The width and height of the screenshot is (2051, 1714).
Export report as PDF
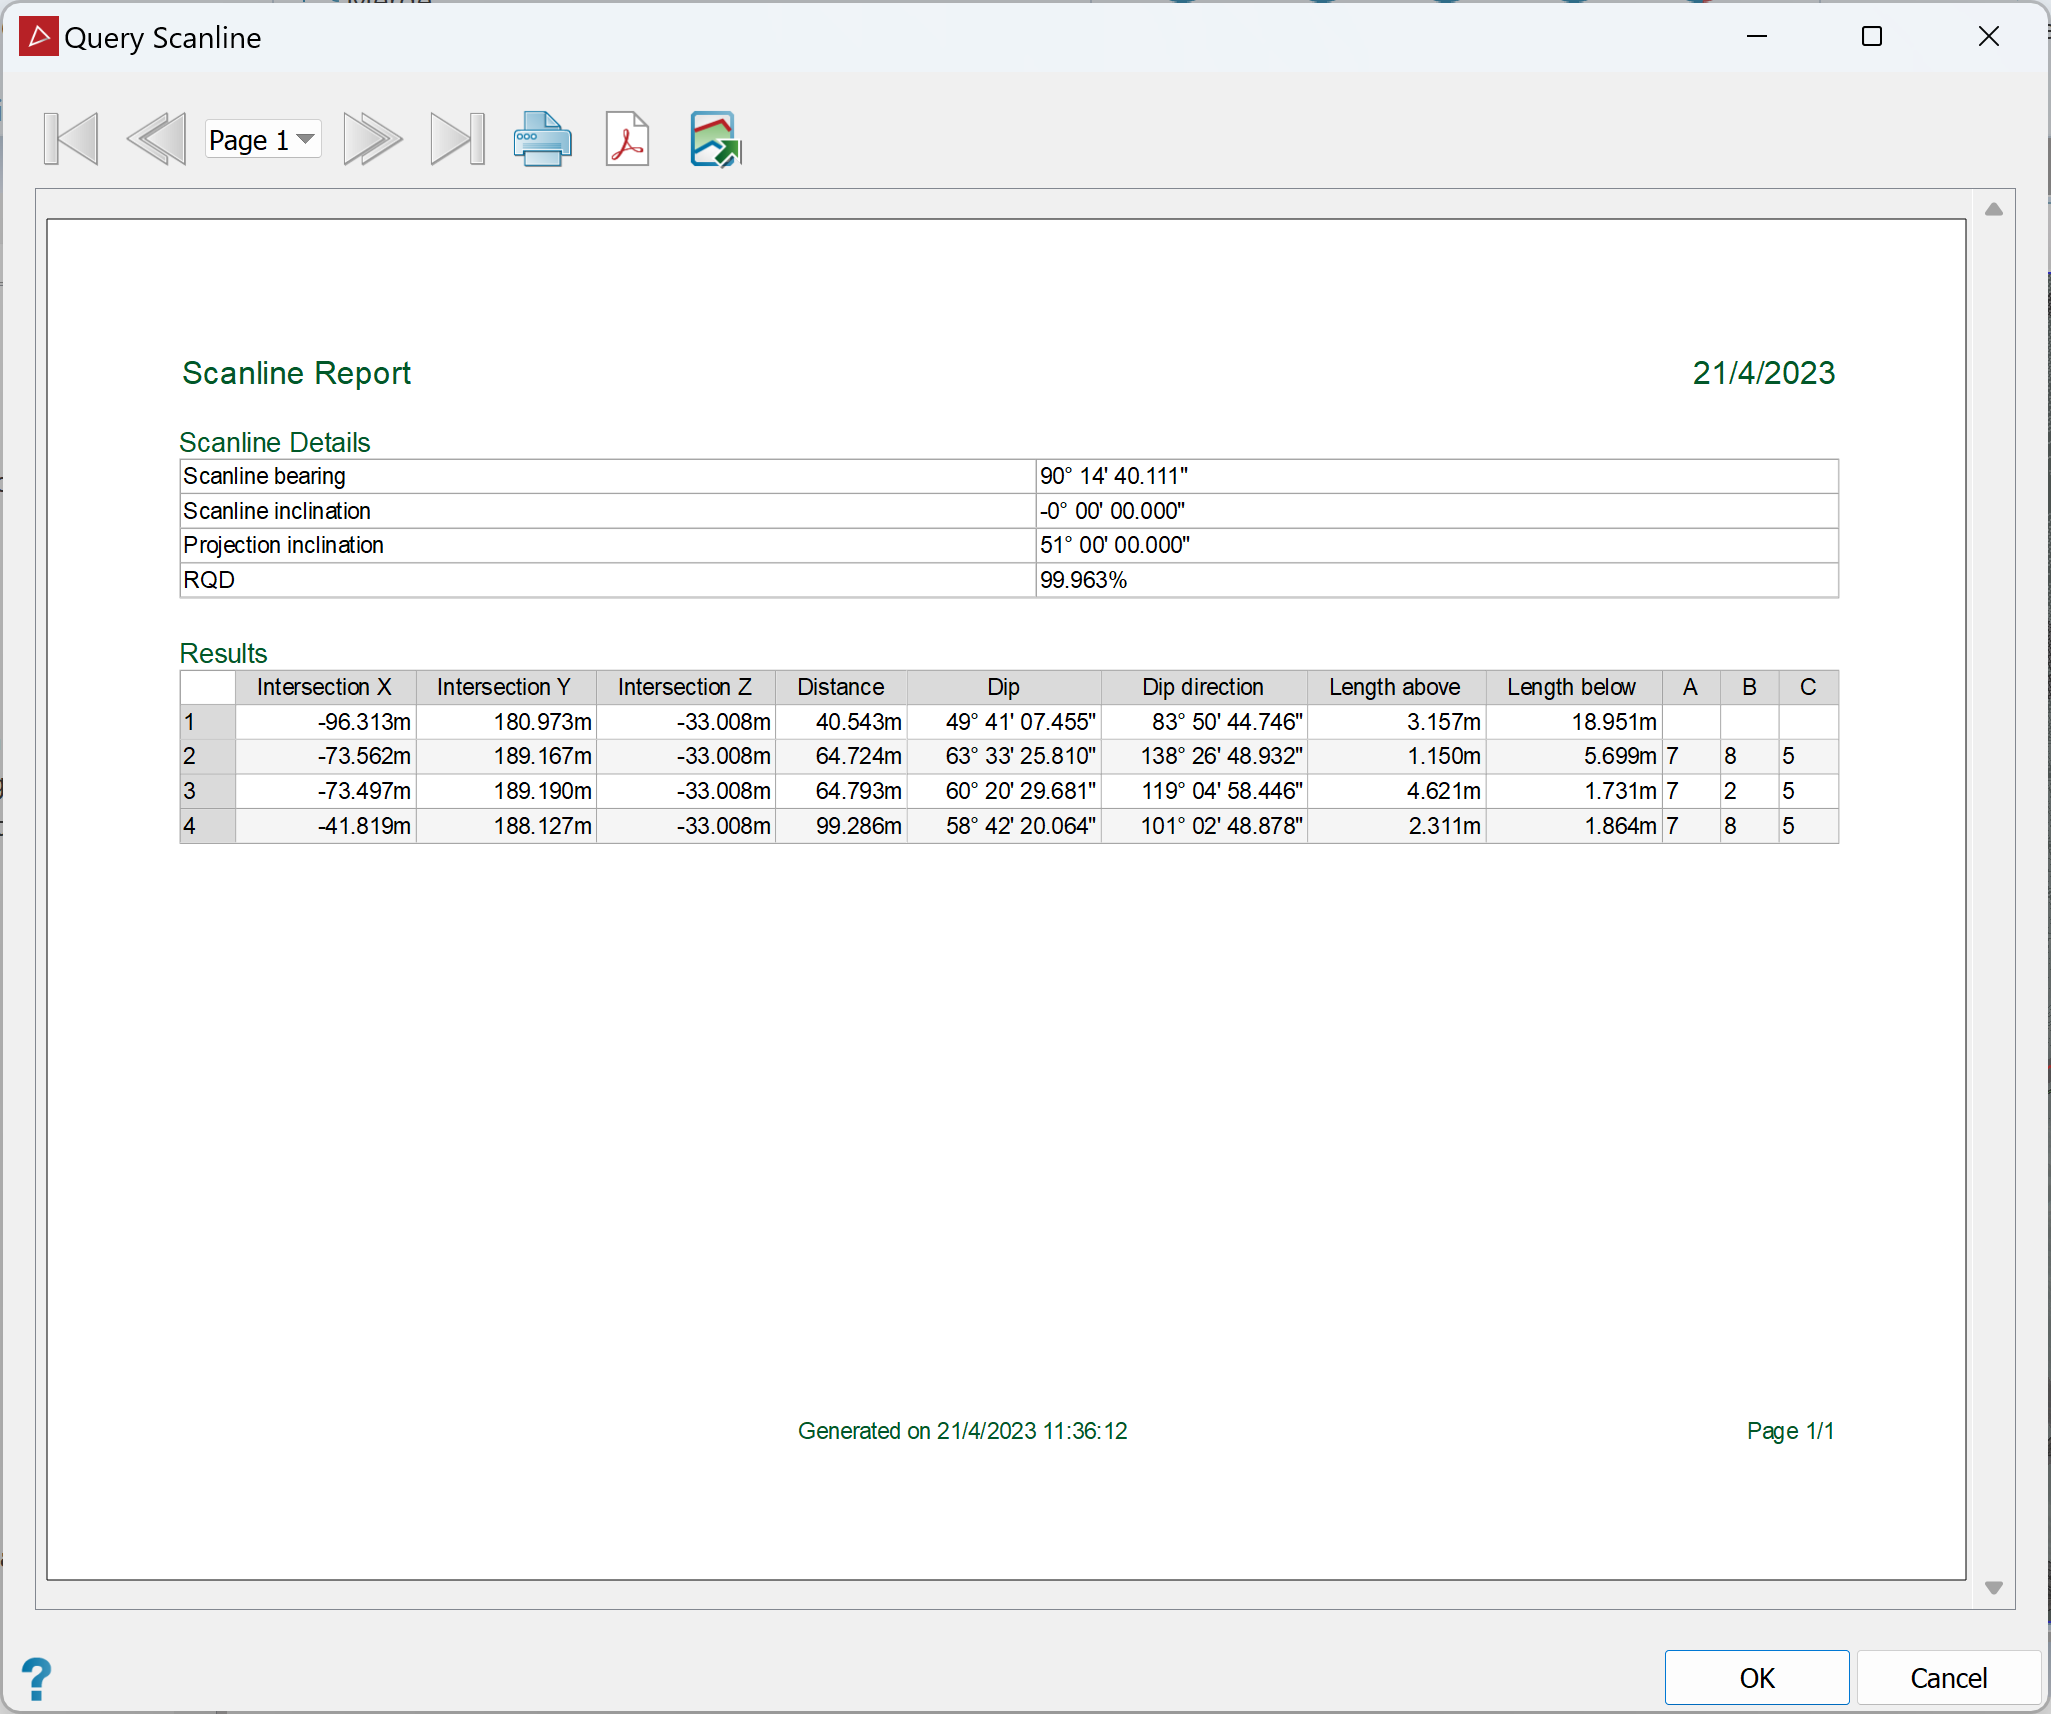[627, 139]
